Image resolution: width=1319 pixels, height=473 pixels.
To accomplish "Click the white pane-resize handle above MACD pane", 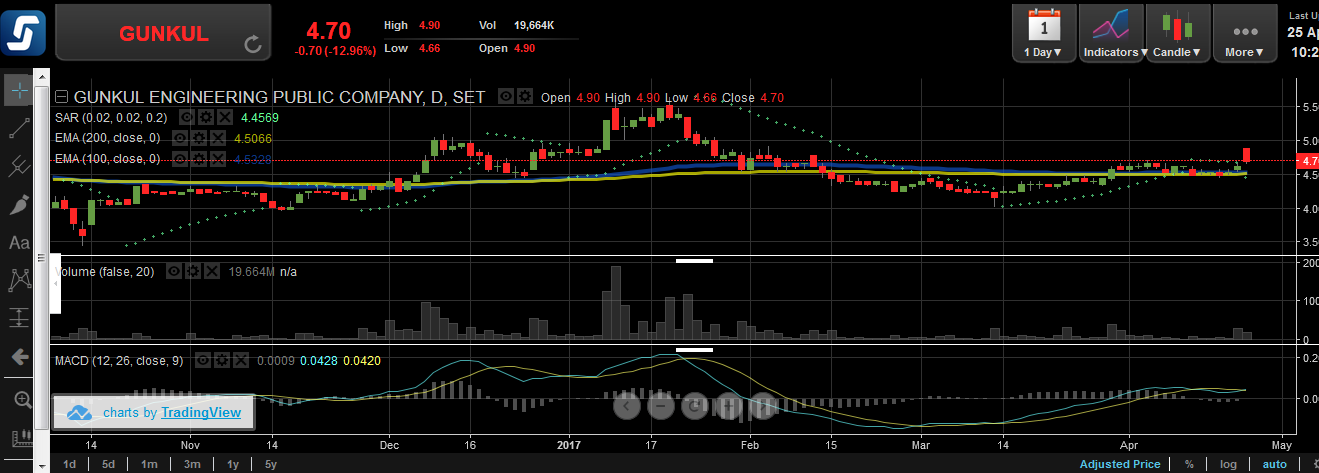I will (x=694, y=350).
